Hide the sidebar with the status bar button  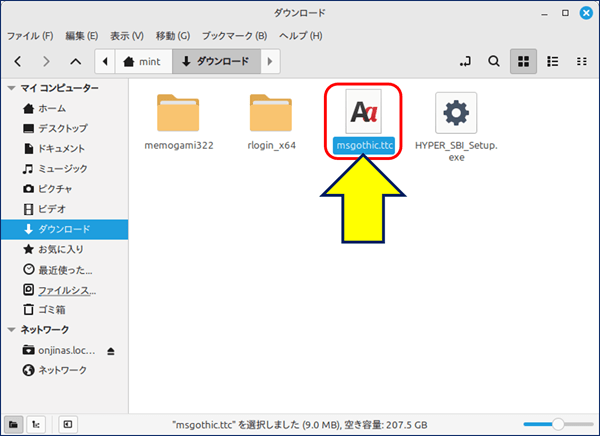tap(68, 424)
